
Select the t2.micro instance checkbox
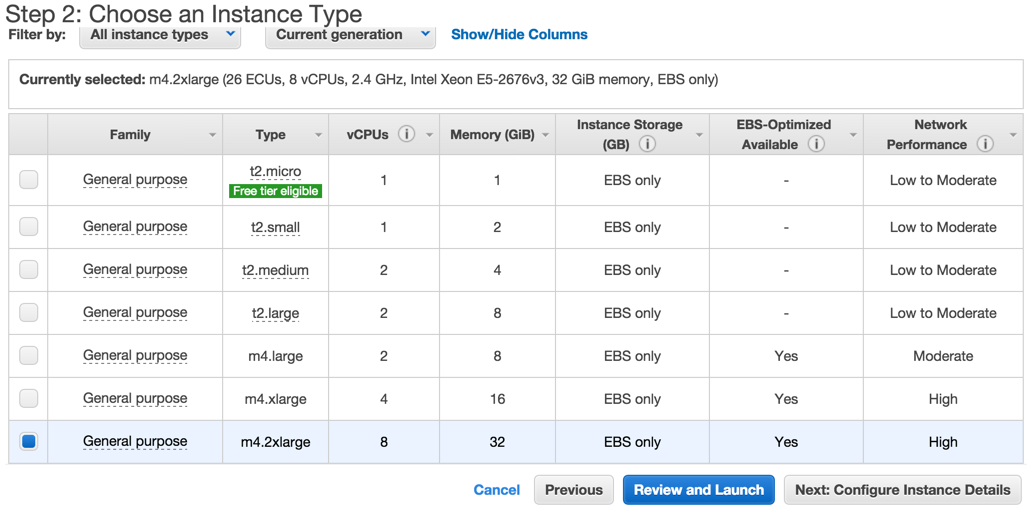[x=29, y=180]
